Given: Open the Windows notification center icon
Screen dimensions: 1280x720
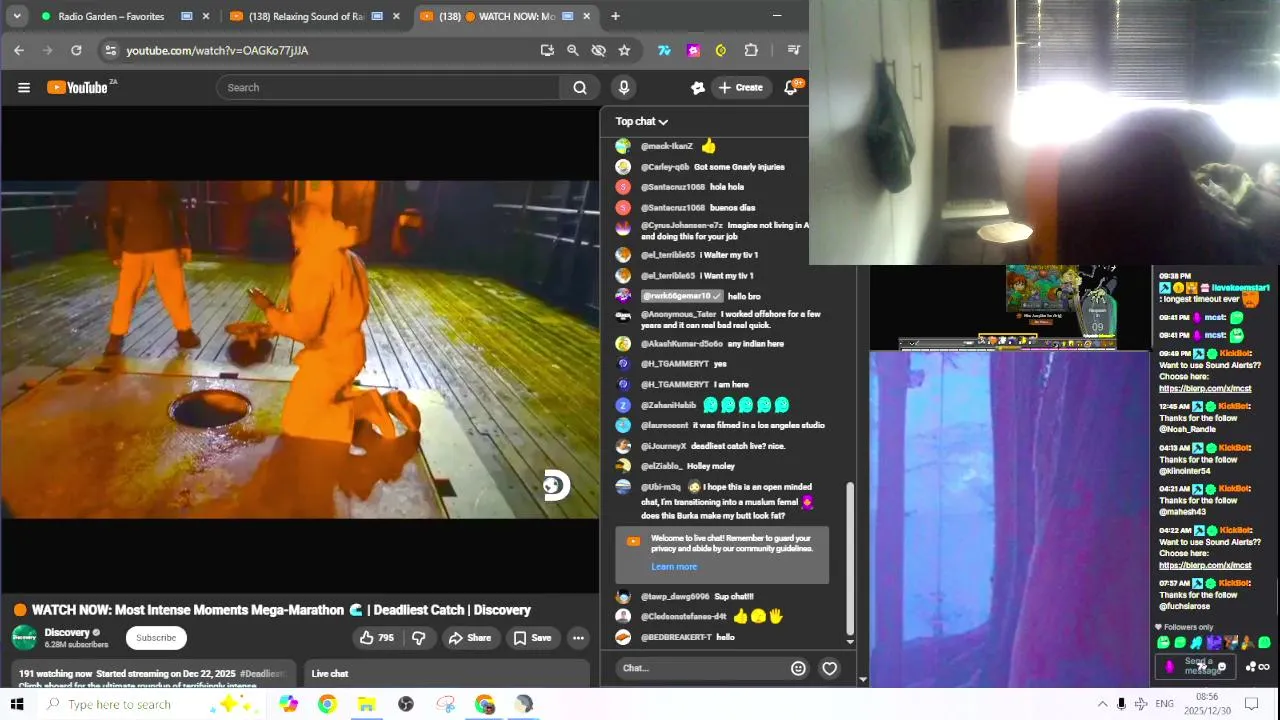Looking at the screenshot, I should 1250,704.
